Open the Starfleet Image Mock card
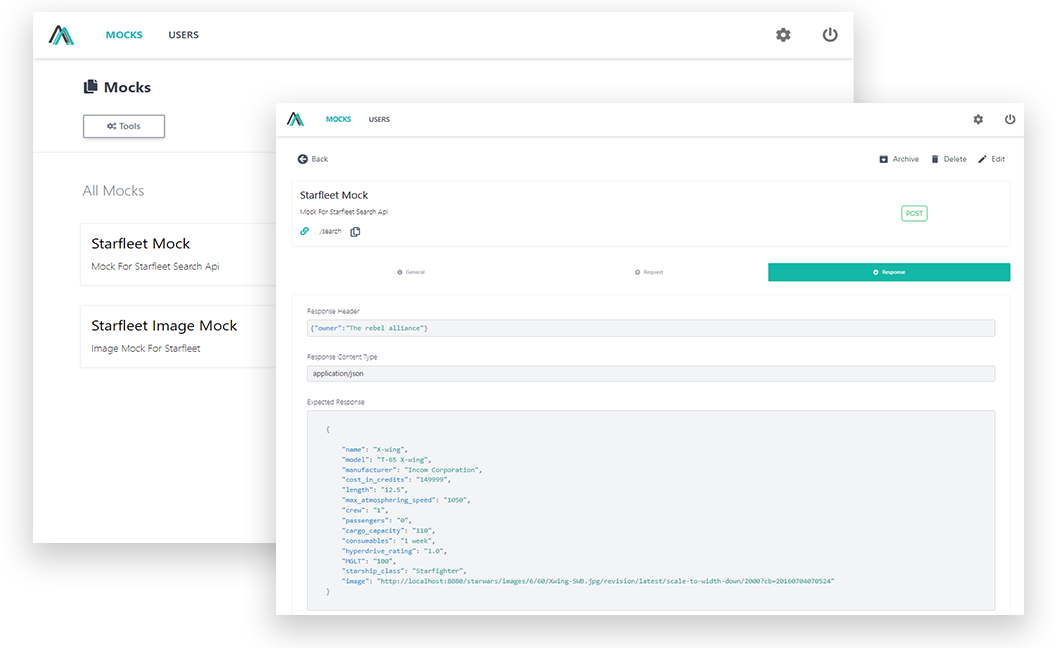Image resolution: width=1057 pixels, height=648 pixels. [179, 336]
